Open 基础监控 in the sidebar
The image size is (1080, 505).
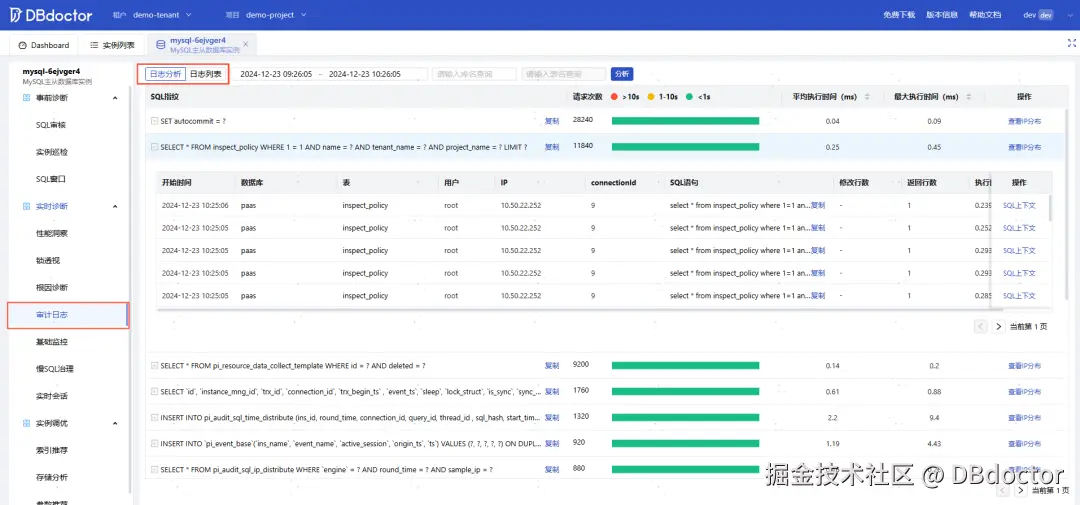(52, 342)
